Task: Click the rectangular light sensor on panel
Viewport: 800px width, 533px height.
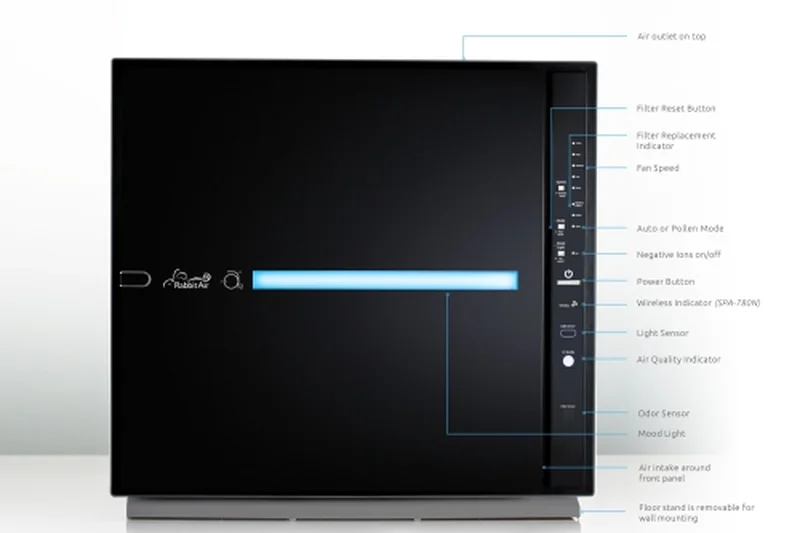Action: 568,333
